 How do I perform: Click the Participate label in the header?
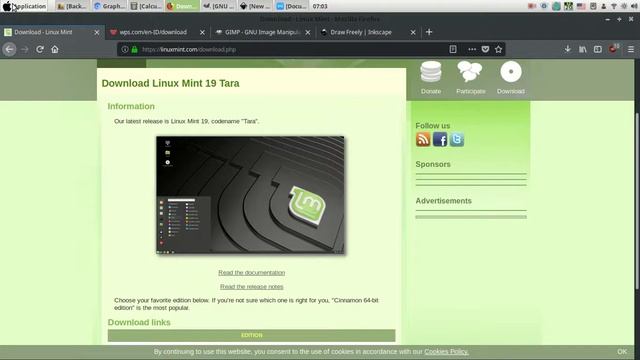pos(471,91)
